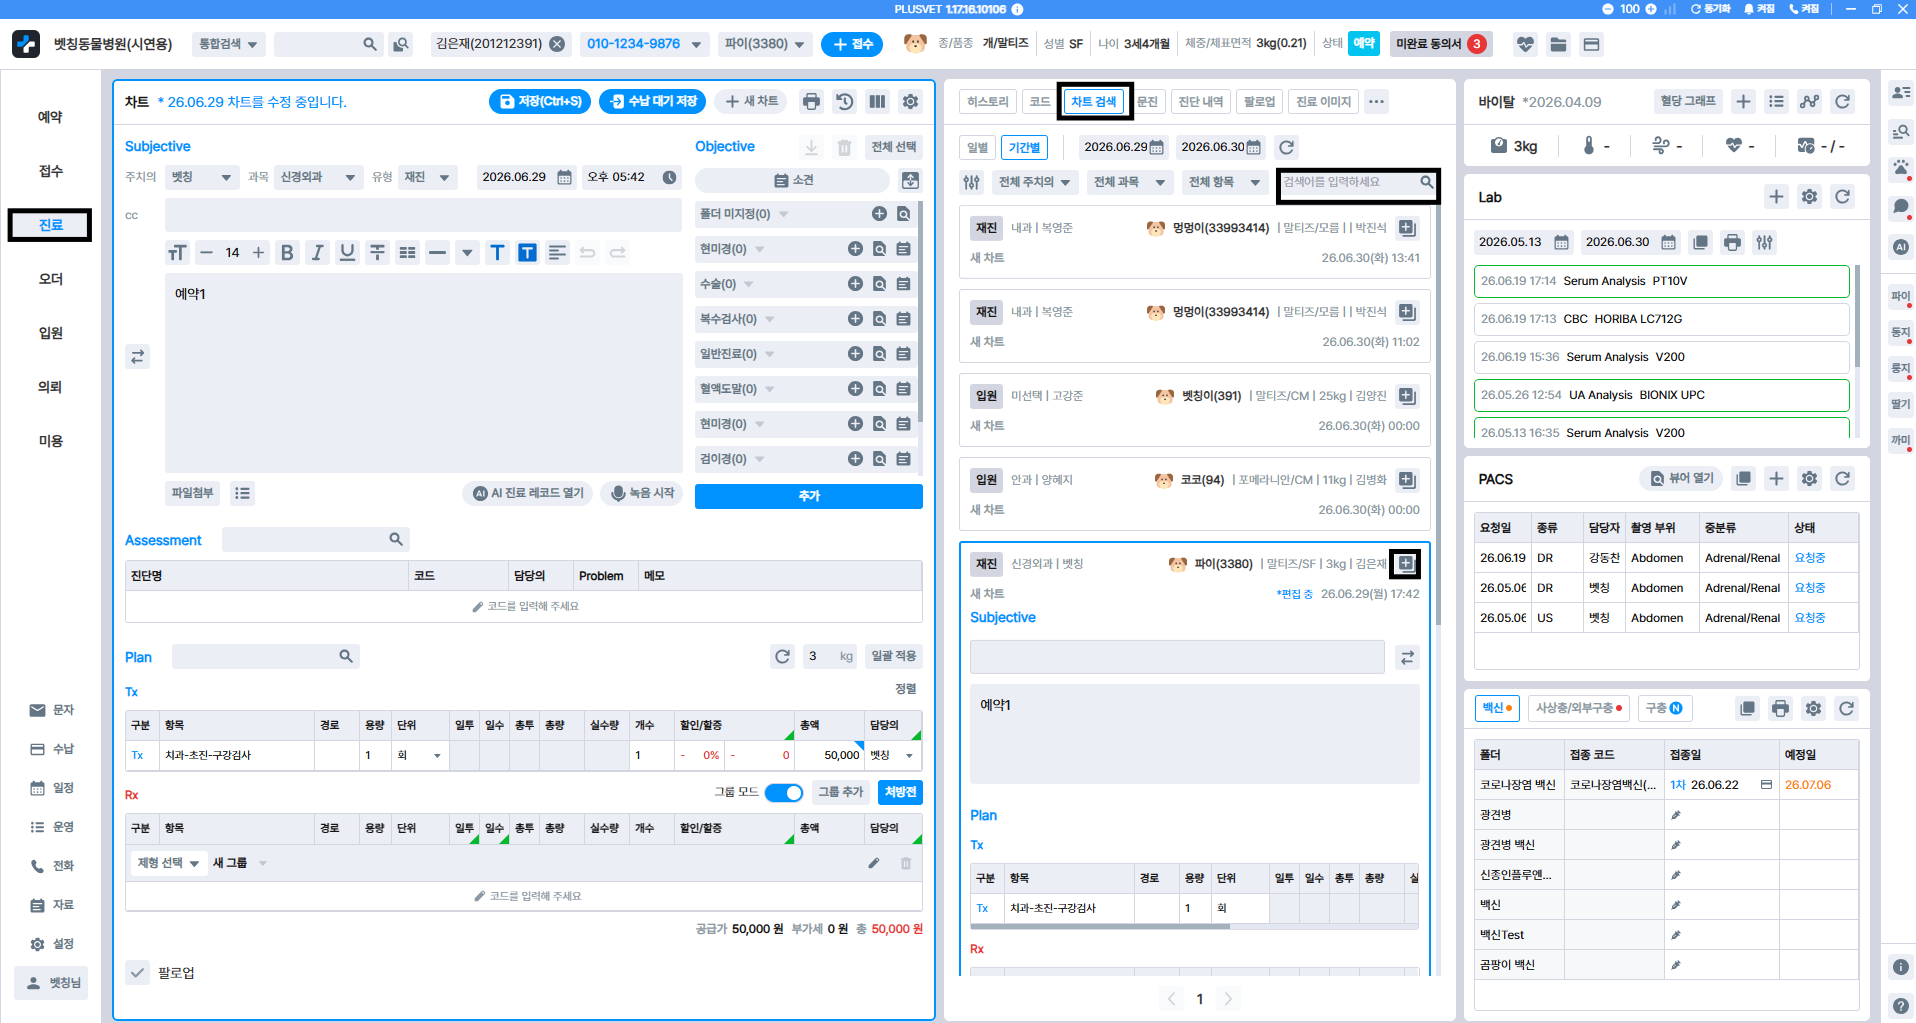Open the 유형 dropdown showing 재진
1916x1023 pixels.
pos(427,177)
